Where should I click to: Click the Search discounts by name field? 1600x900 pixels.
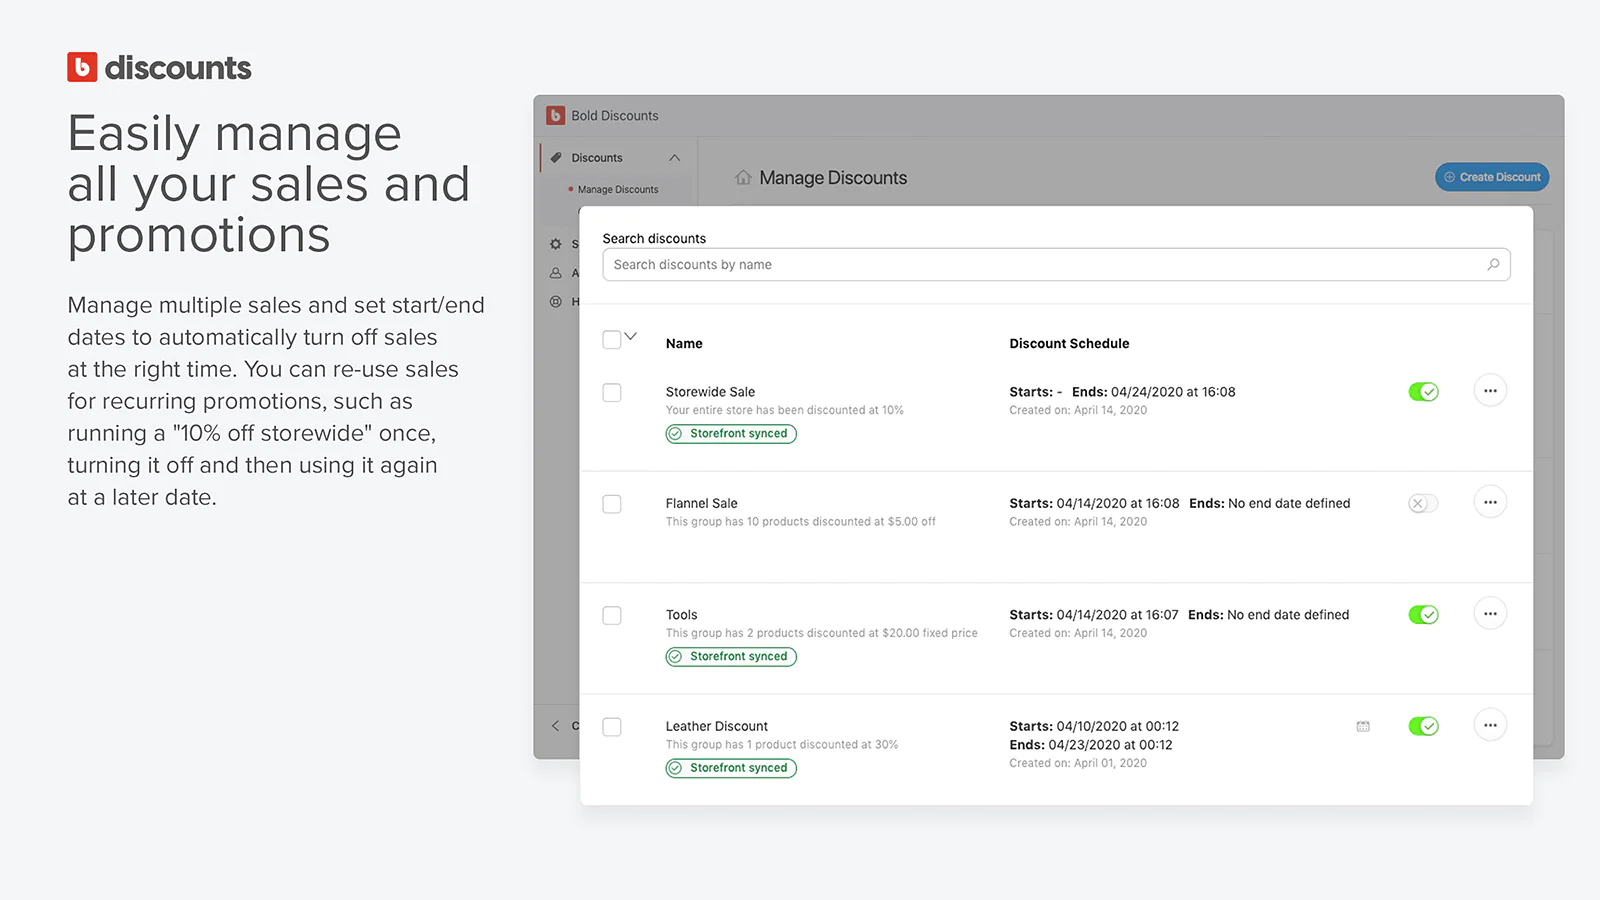tap(1056, 265)
